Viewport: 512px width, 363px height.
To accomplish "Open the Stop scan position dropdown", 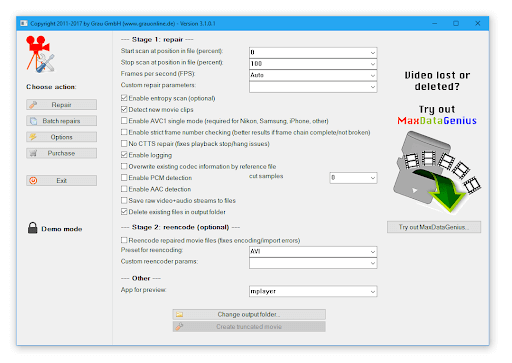I will (x=373, y=64).
